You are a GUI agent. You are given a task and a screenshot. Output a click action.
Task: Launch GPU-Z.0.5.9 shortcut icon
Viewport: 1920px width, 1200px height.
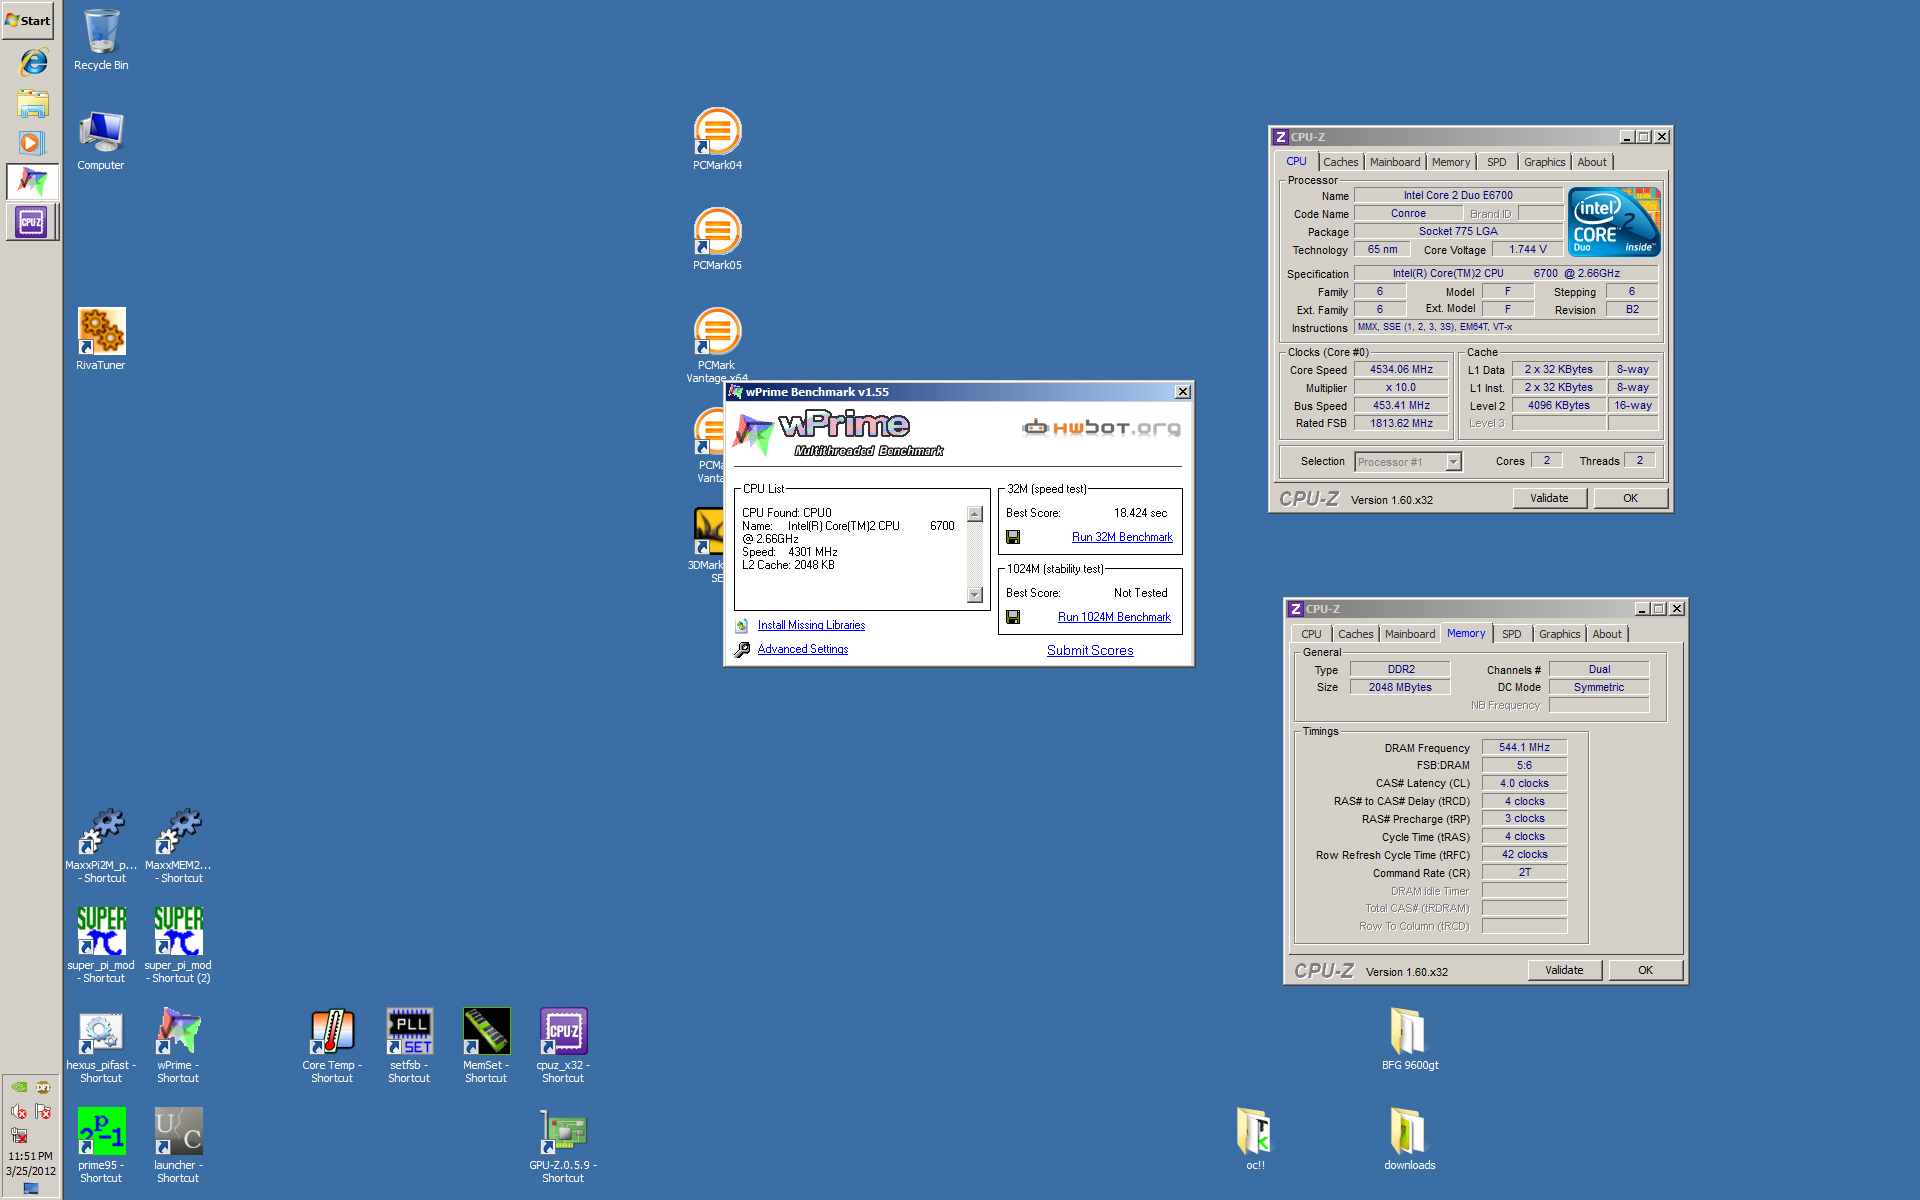[x=563, y=1146]
